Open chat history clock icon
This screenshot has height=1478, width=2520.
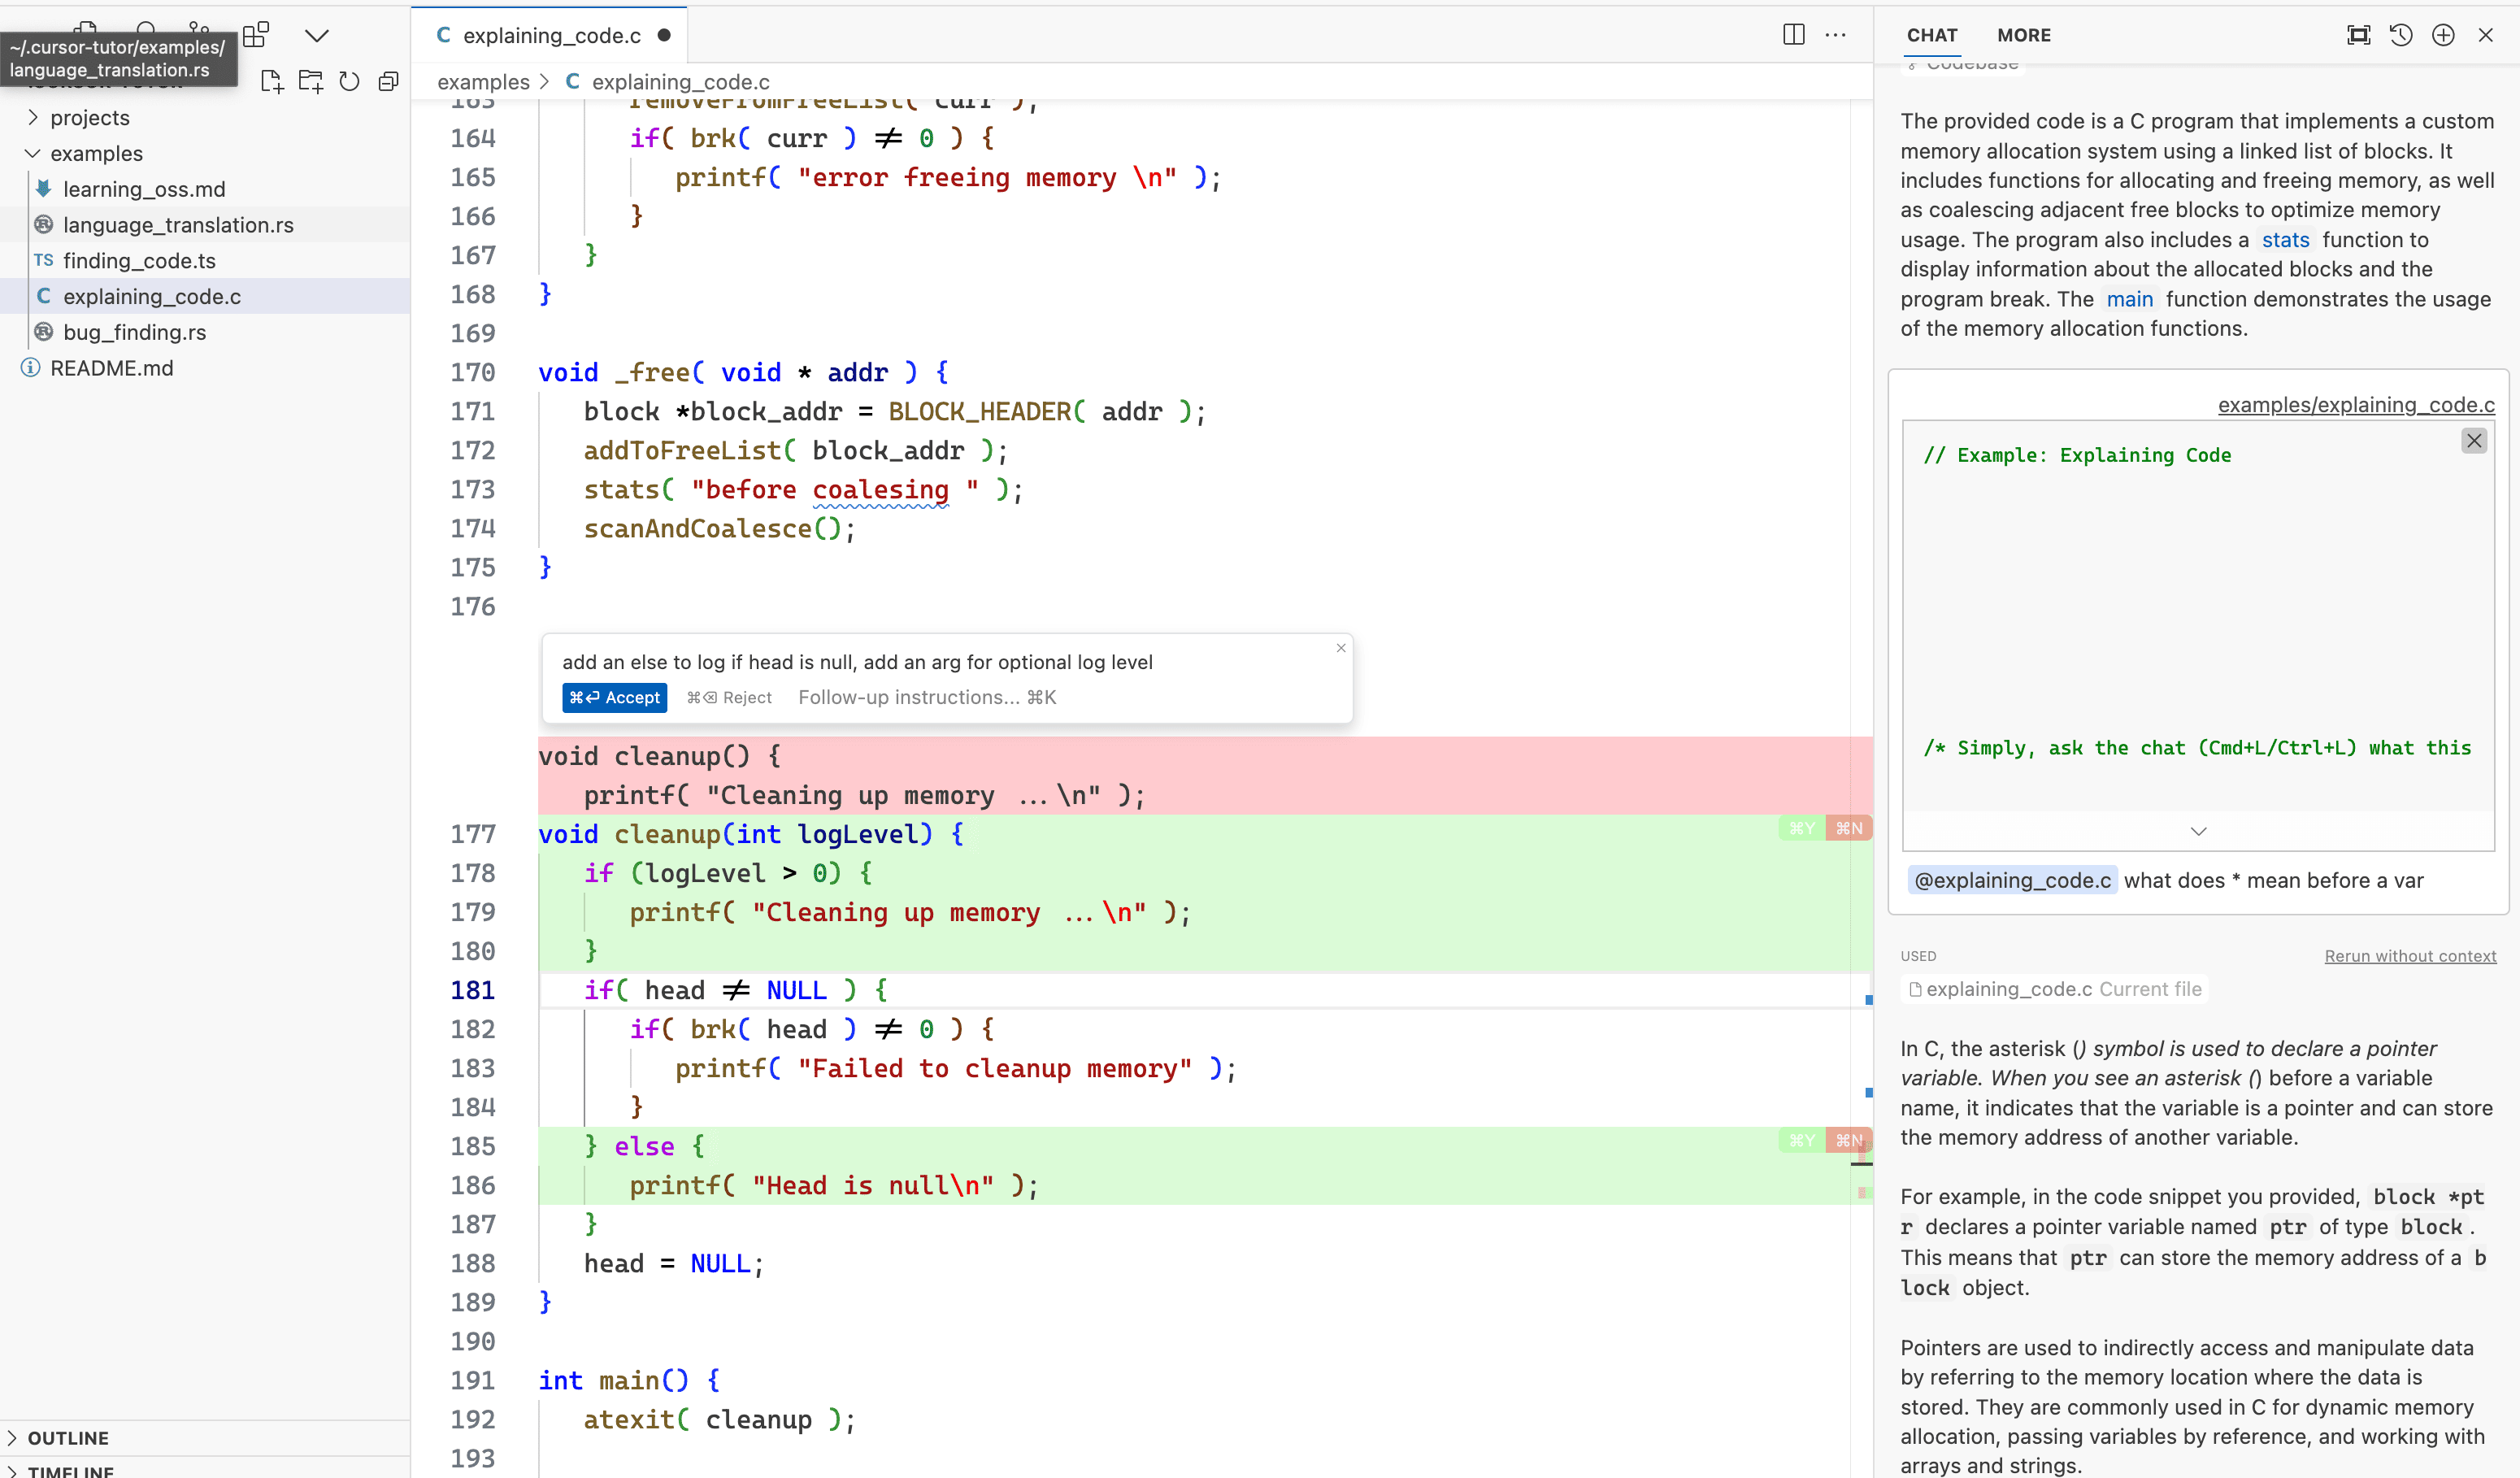(x=2400, y=35)
